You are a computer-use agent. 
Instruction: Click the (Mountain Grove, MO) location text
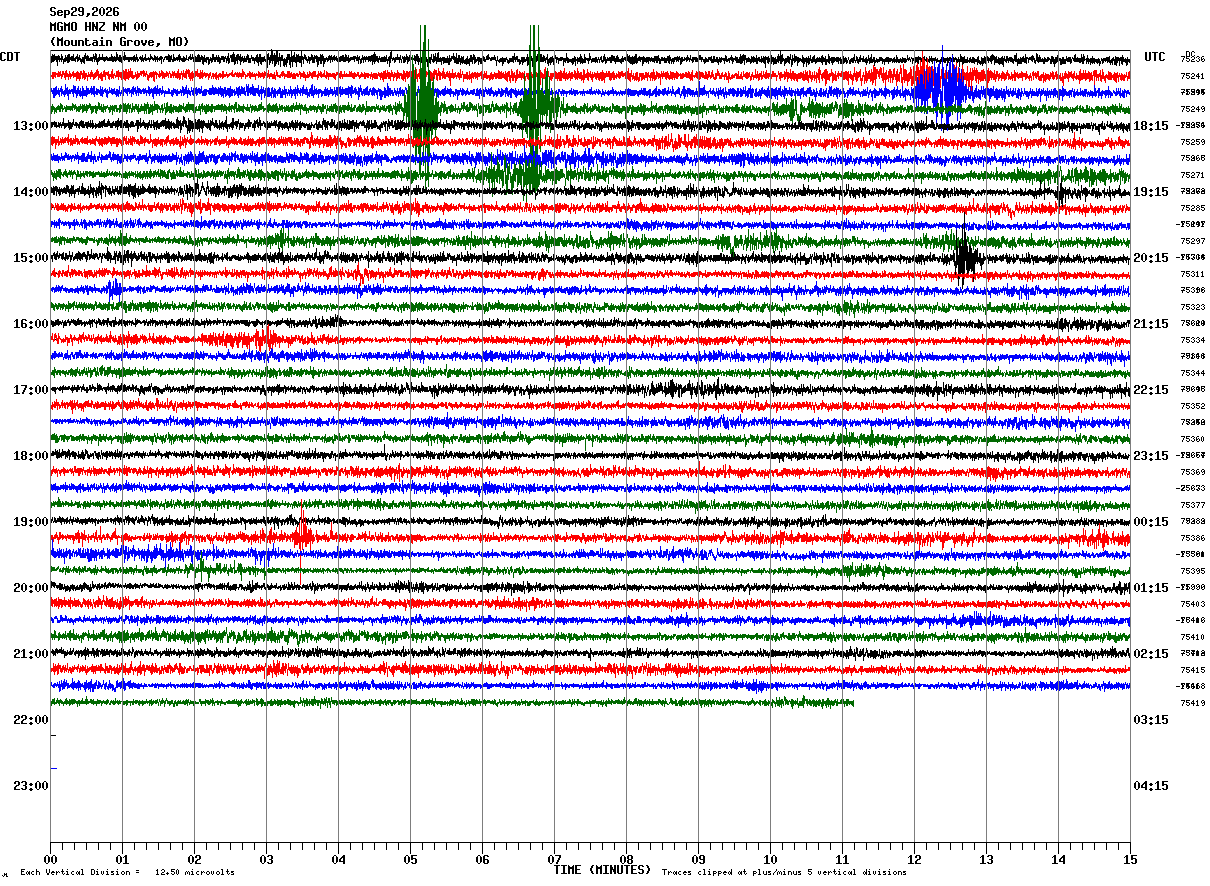pyautogui.click(x=119, y=42)
